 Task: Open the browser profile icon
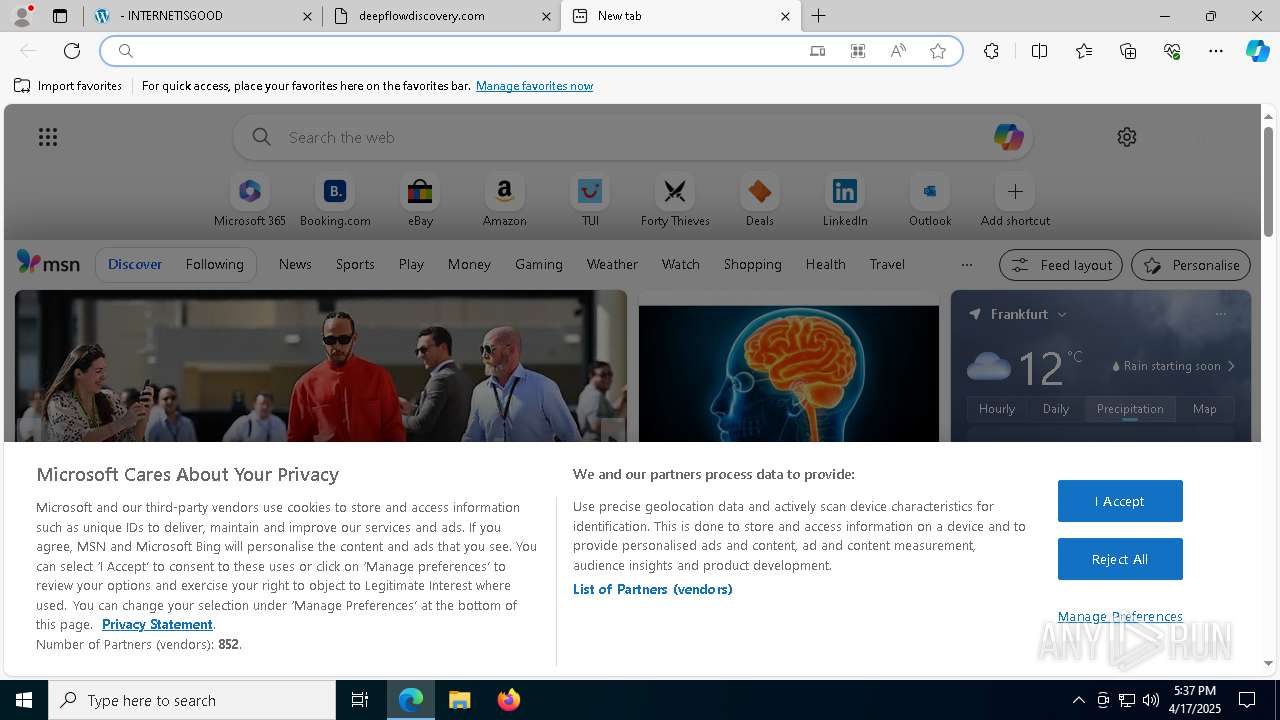[x=22, y=16]
